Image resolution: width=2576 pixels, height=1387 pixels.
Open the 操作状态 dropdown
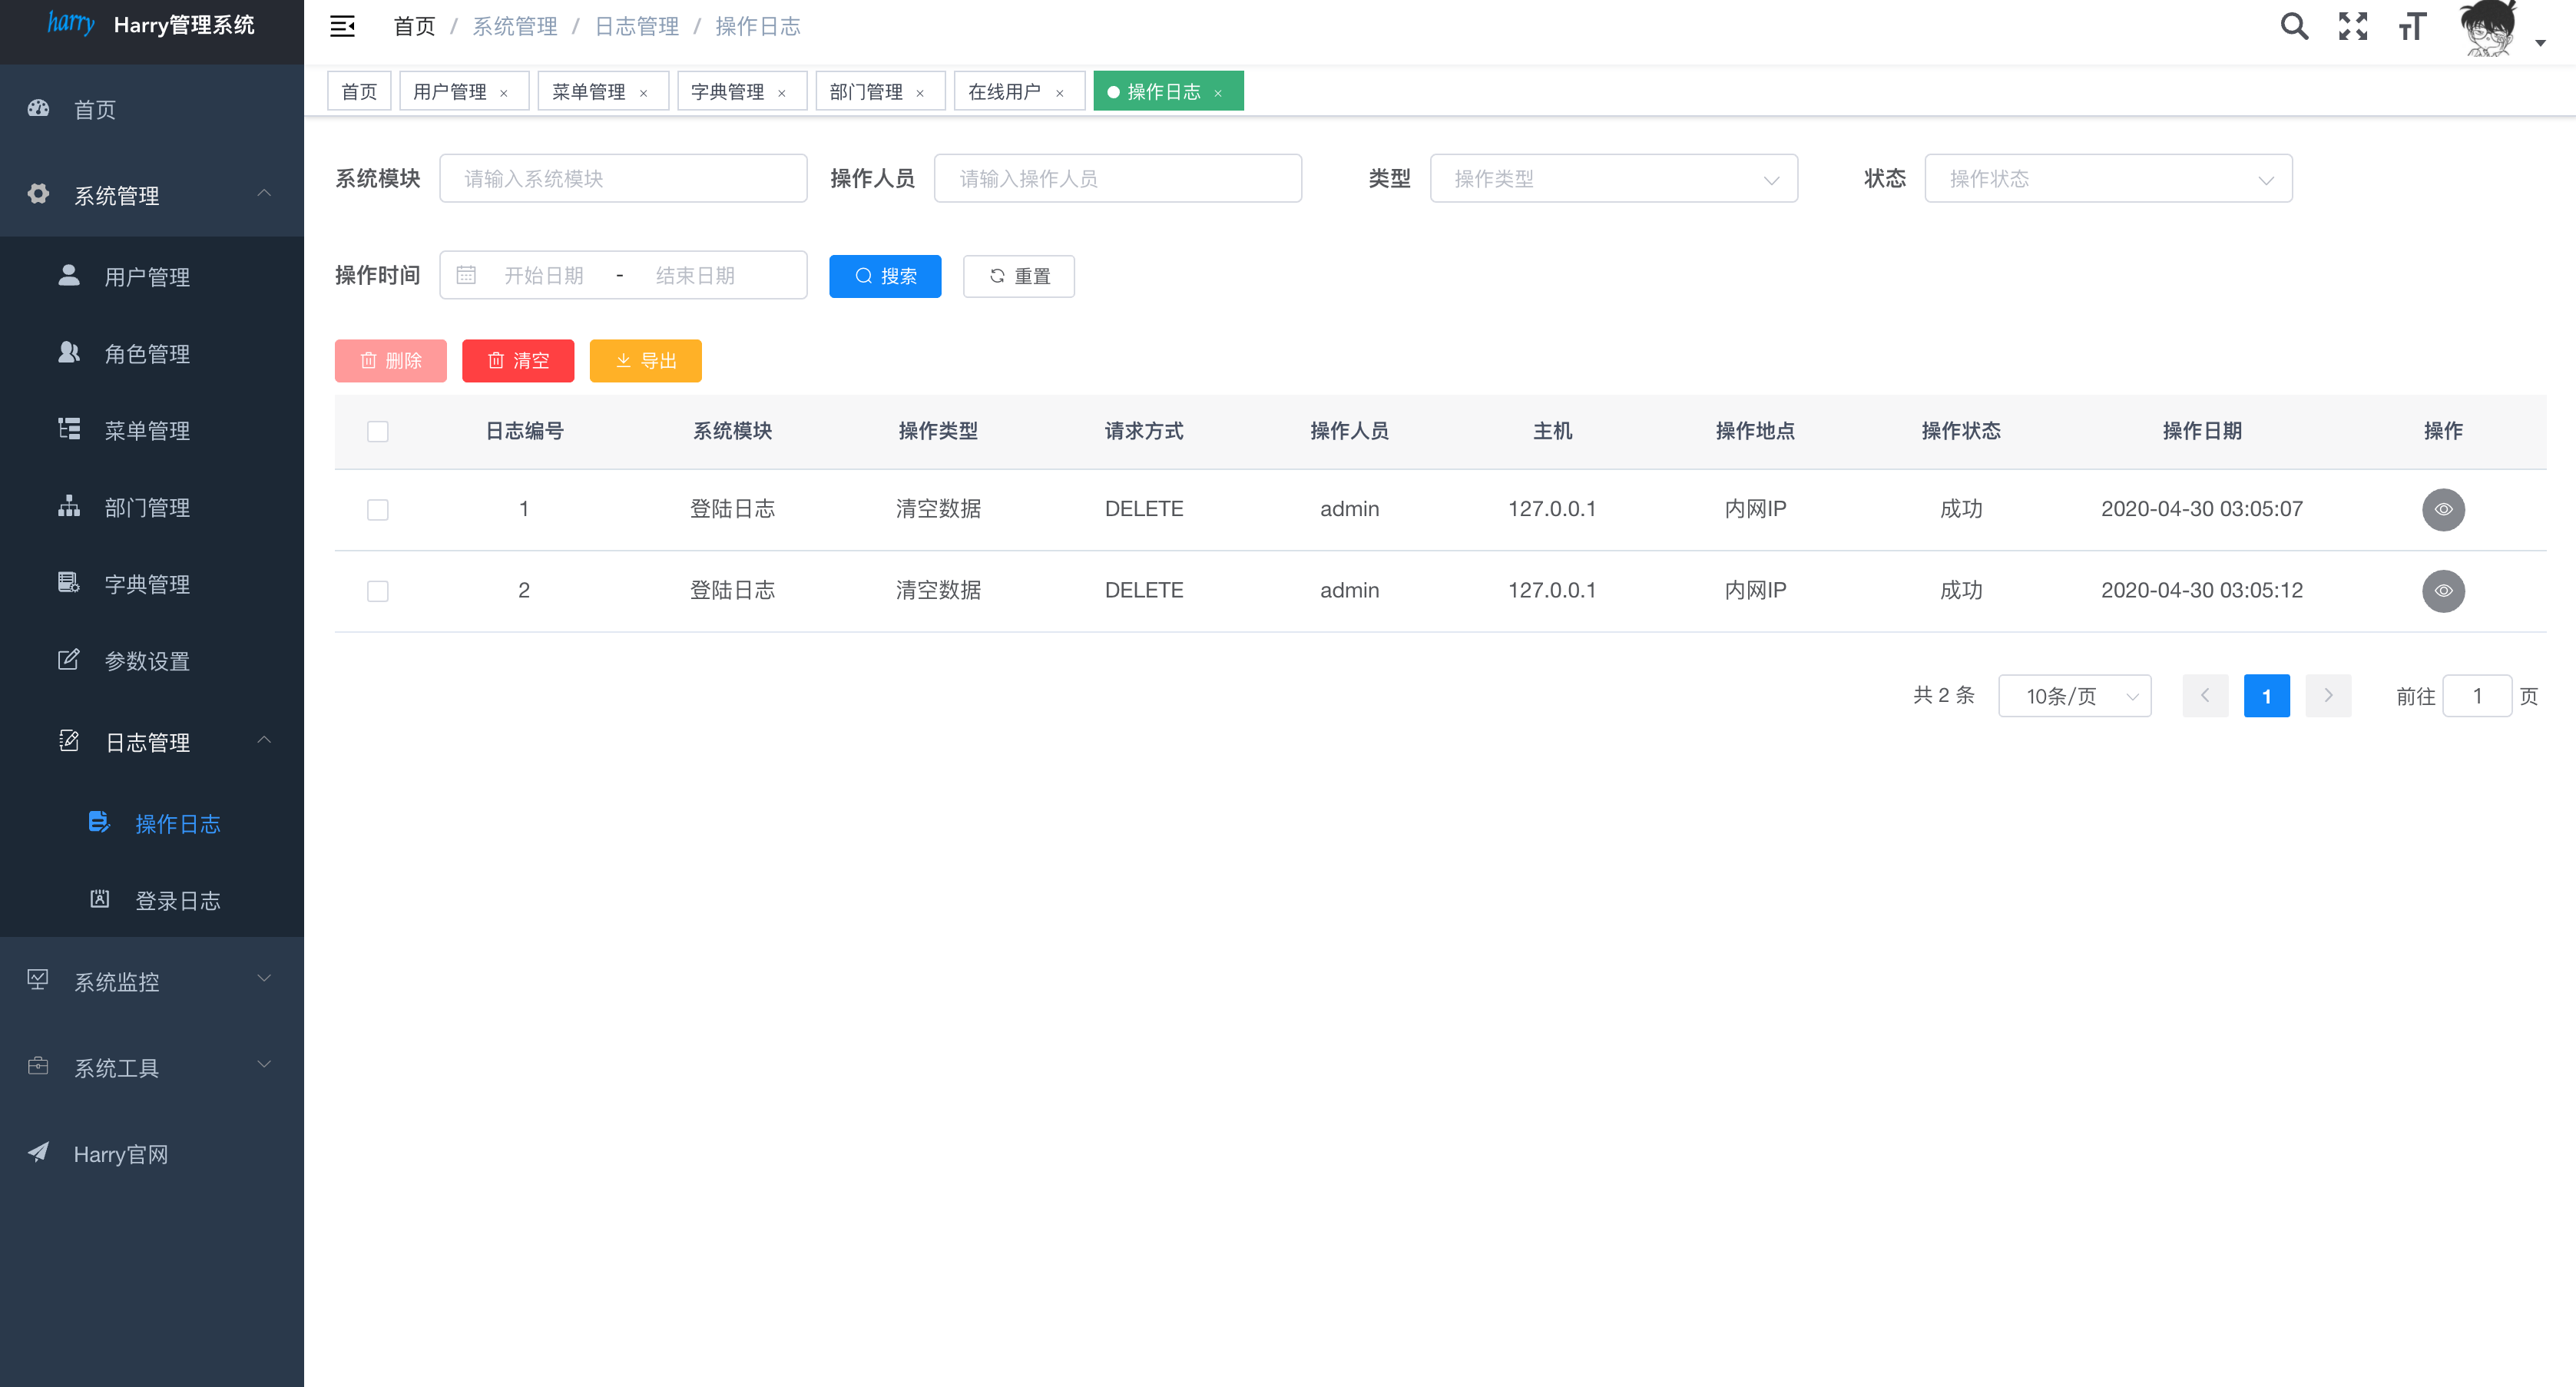pyautogui.click(x=2107, y=179)
